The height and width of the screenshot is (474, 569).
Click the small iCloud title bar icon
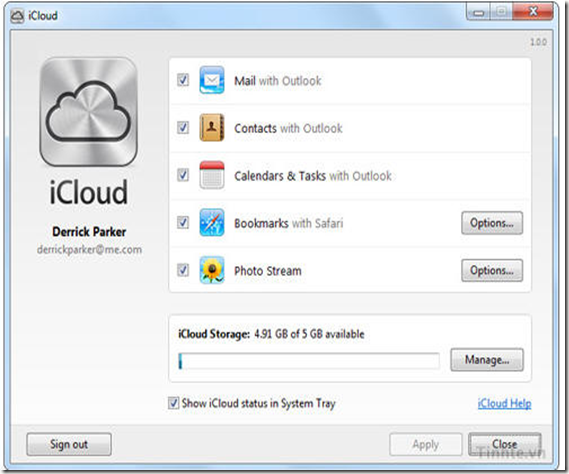[x=17, y=16]
